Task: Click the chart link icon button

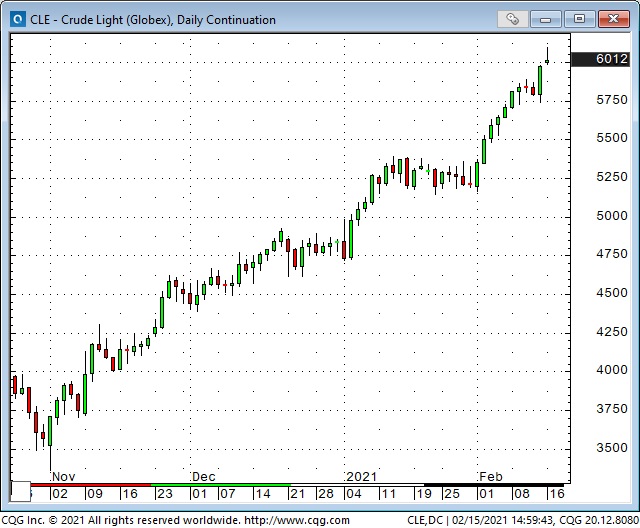Action: point(513,19)
